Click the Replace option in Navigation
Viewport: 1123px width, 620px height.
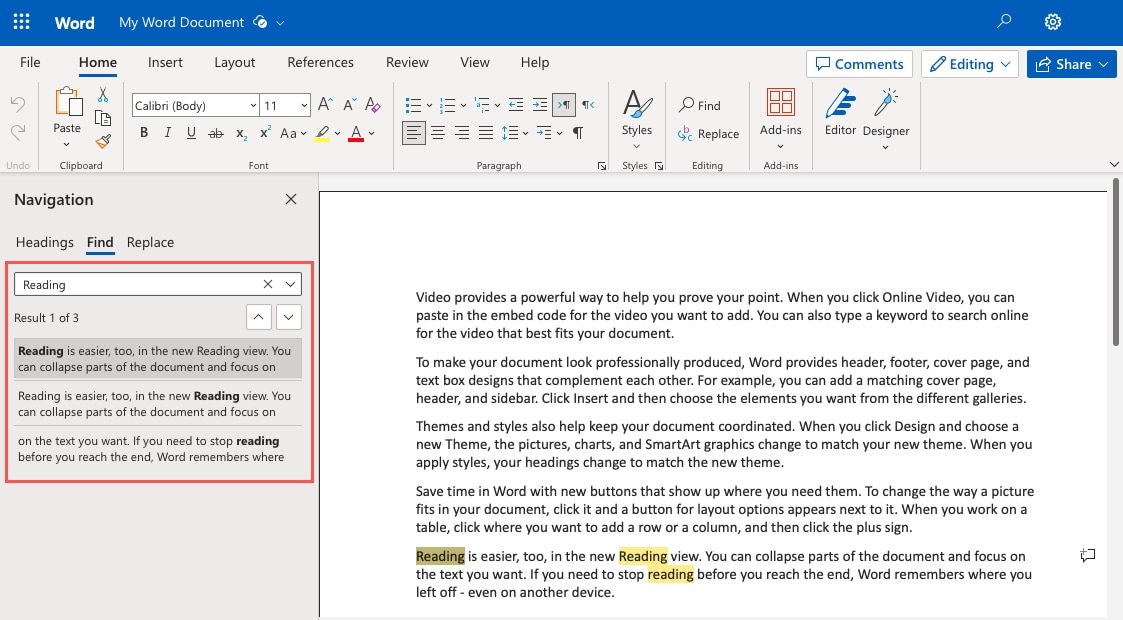[150, 242]
